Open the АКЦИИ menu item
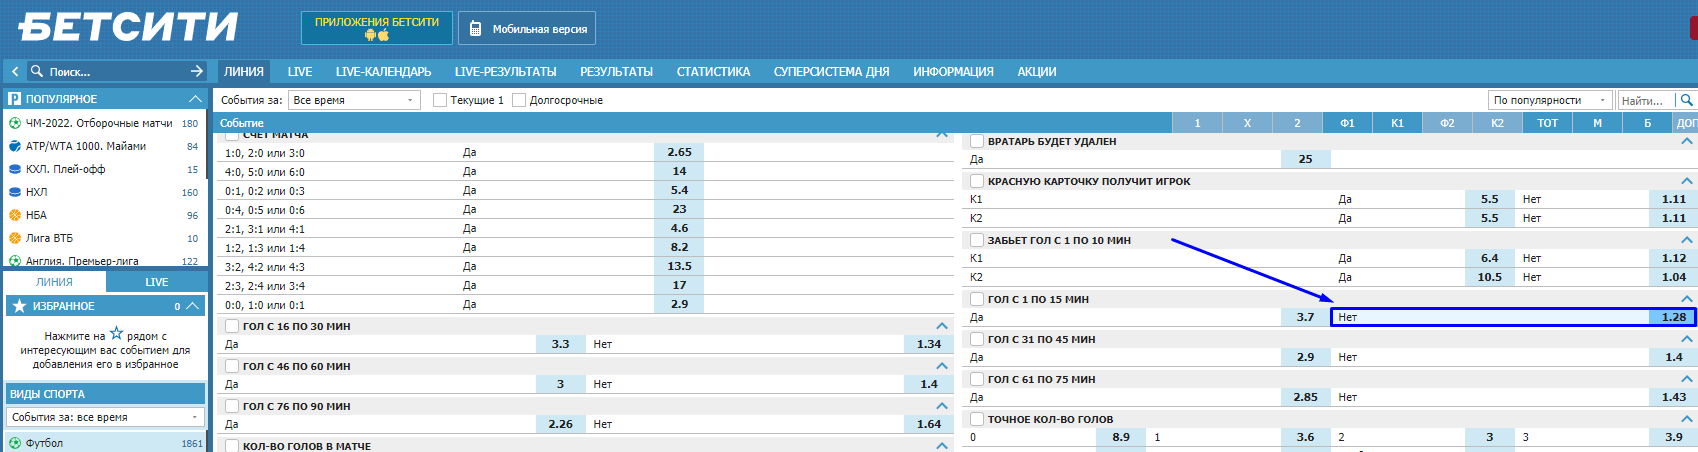 click(x=1037, y=71)
